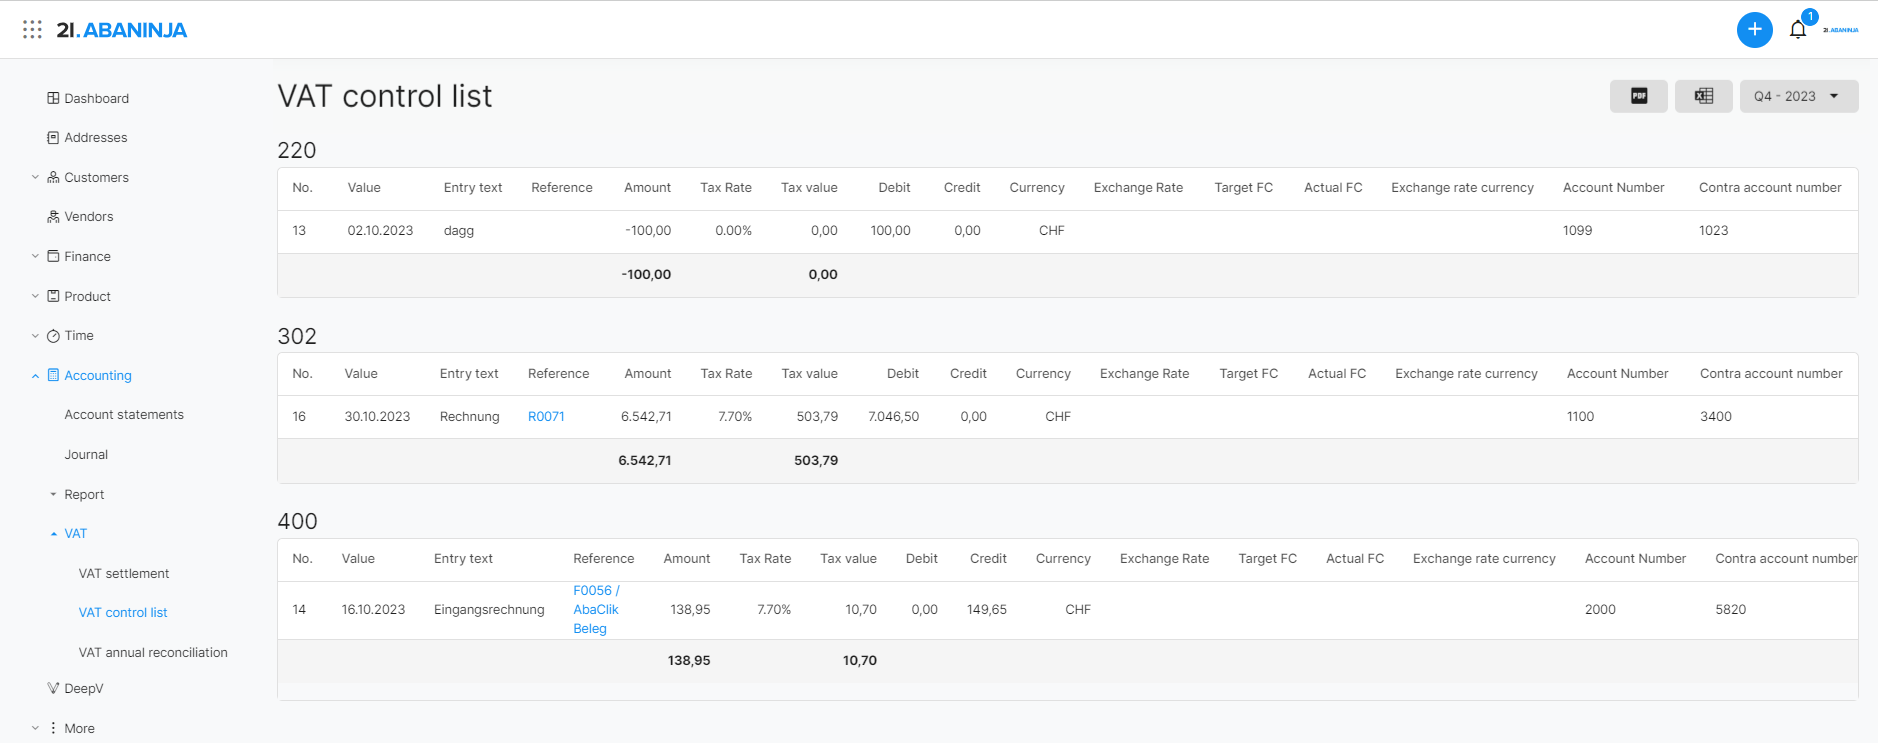Click the Eingangsrechnung entry text
This screenshot has height=743, width=1878.
click(489, 609)
